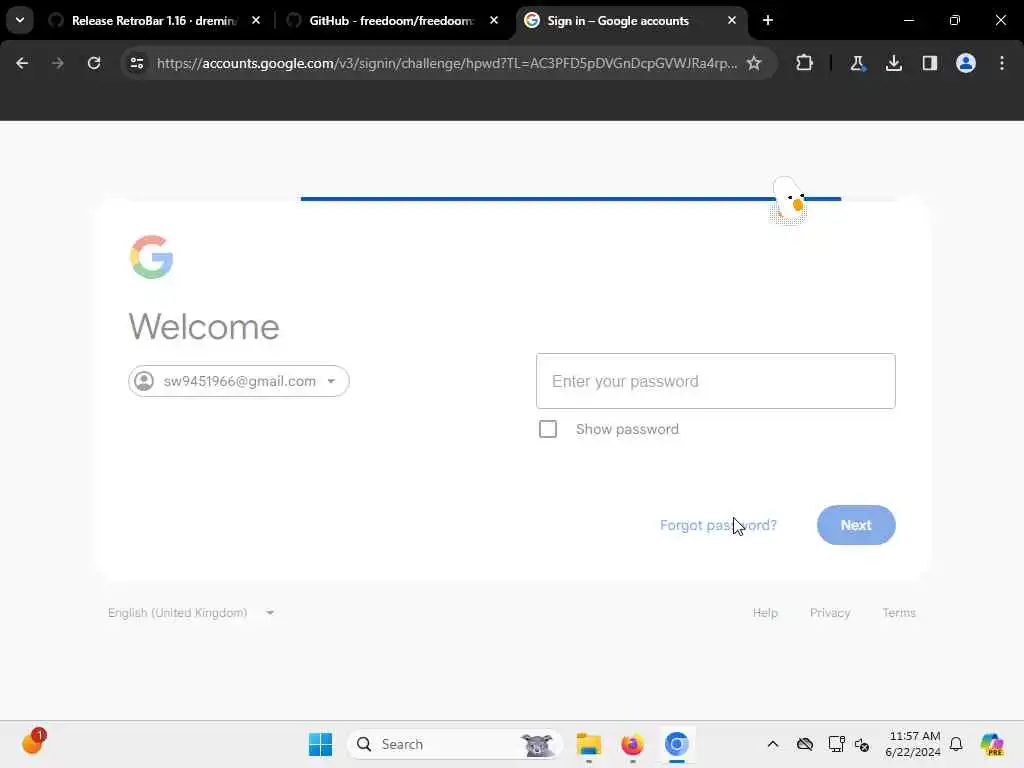Viewport: 1024px width, 768px height.
Task: Minimize the Chrome window
Action: [x=908, y=21]
